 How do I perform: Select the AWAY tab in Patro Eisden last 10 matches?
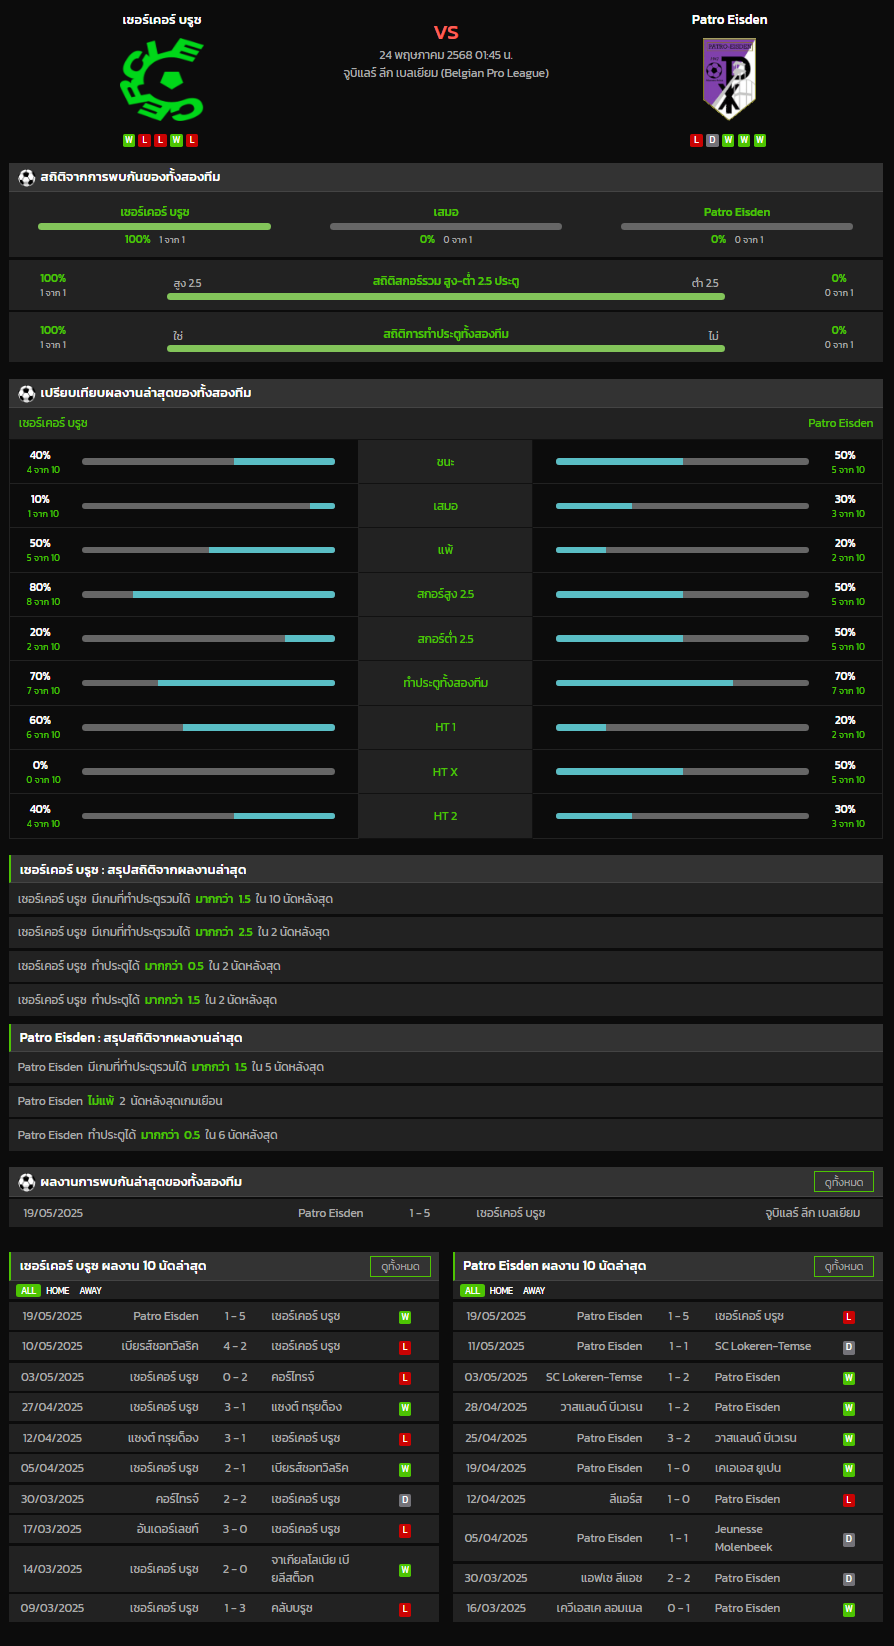tap(535, 1291)
